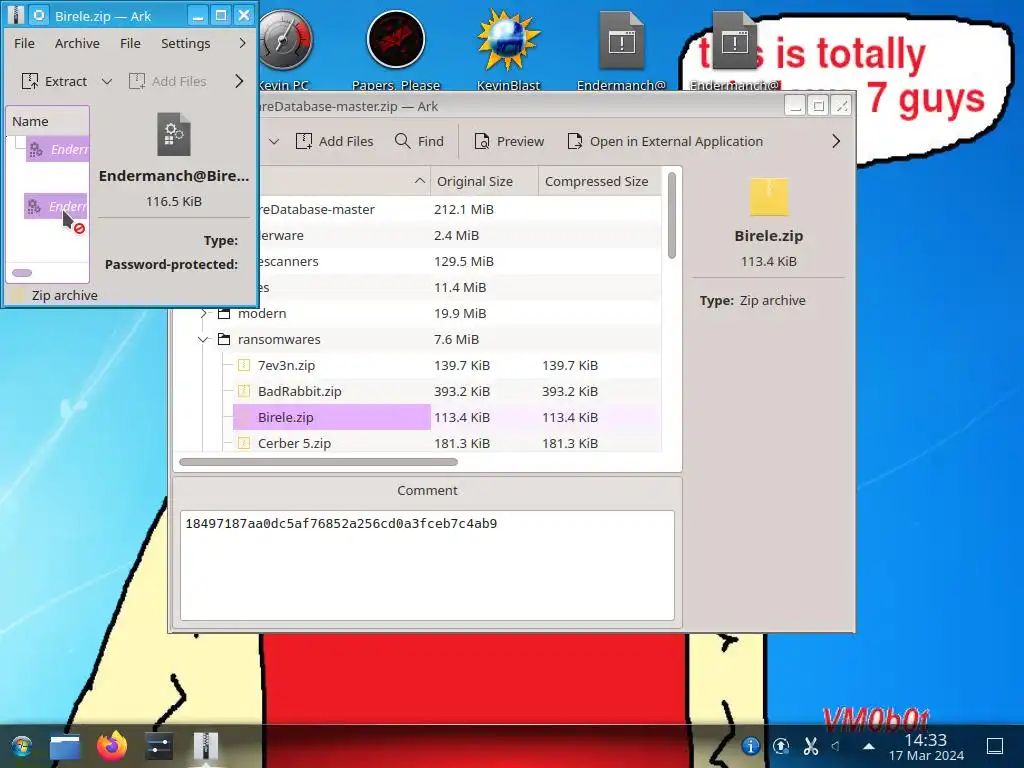Click the pin icon in Birele.zip title bar
Screen dimensions: 1024x768
(39, 15)
